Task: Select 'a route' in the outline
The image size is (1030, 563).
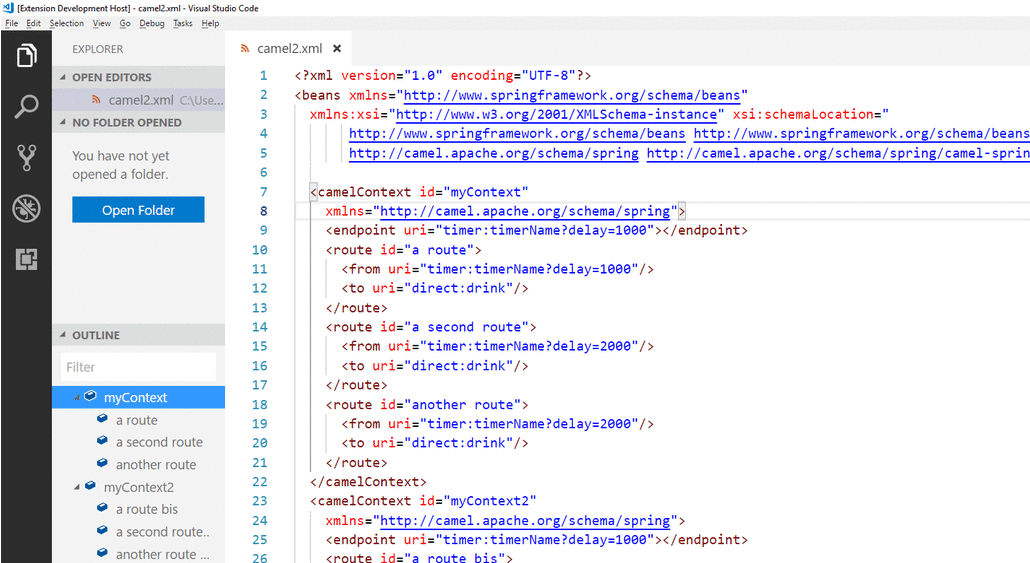Action: 139,420
